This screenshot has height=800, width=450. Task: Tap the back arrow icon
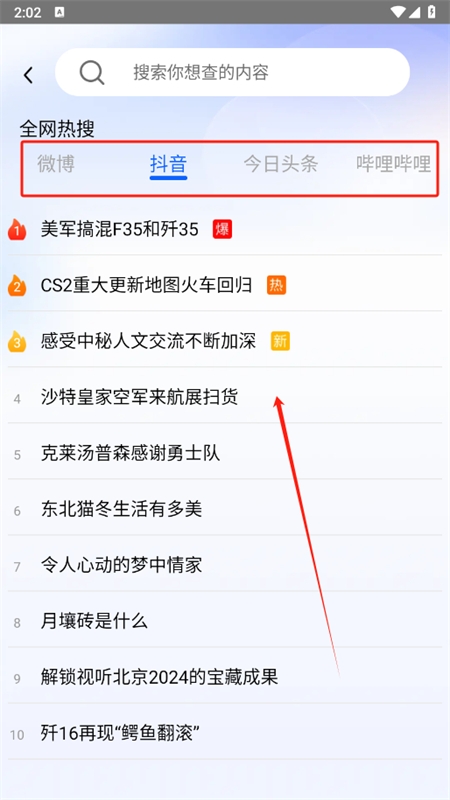pos(28,75)
